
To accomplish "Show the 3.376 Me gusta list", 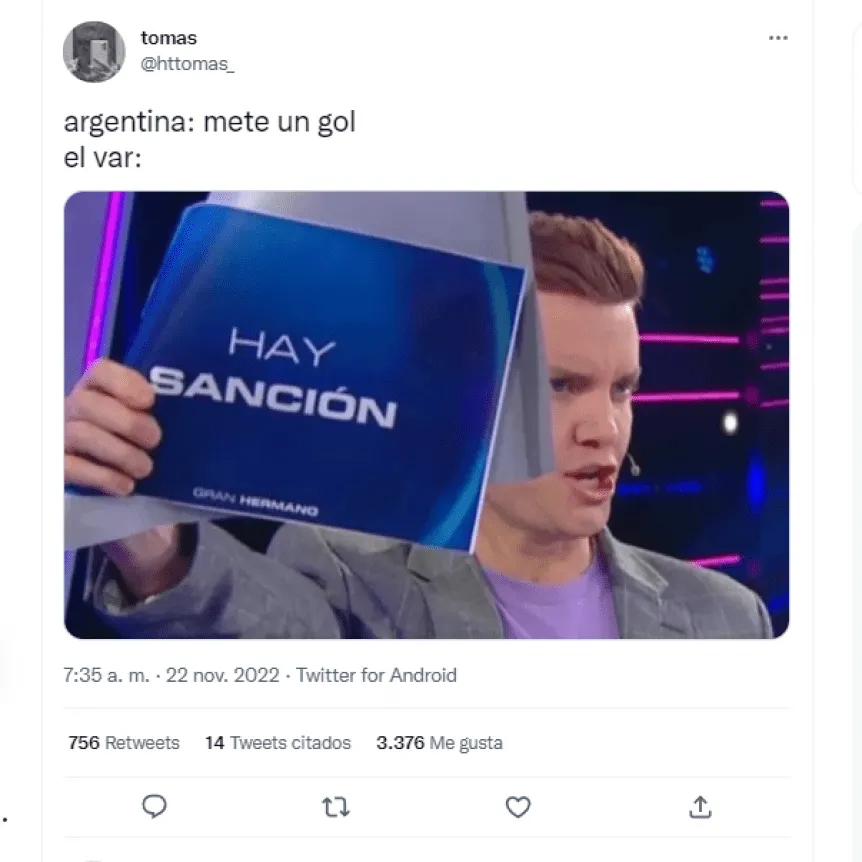I will tap(439, 743).
